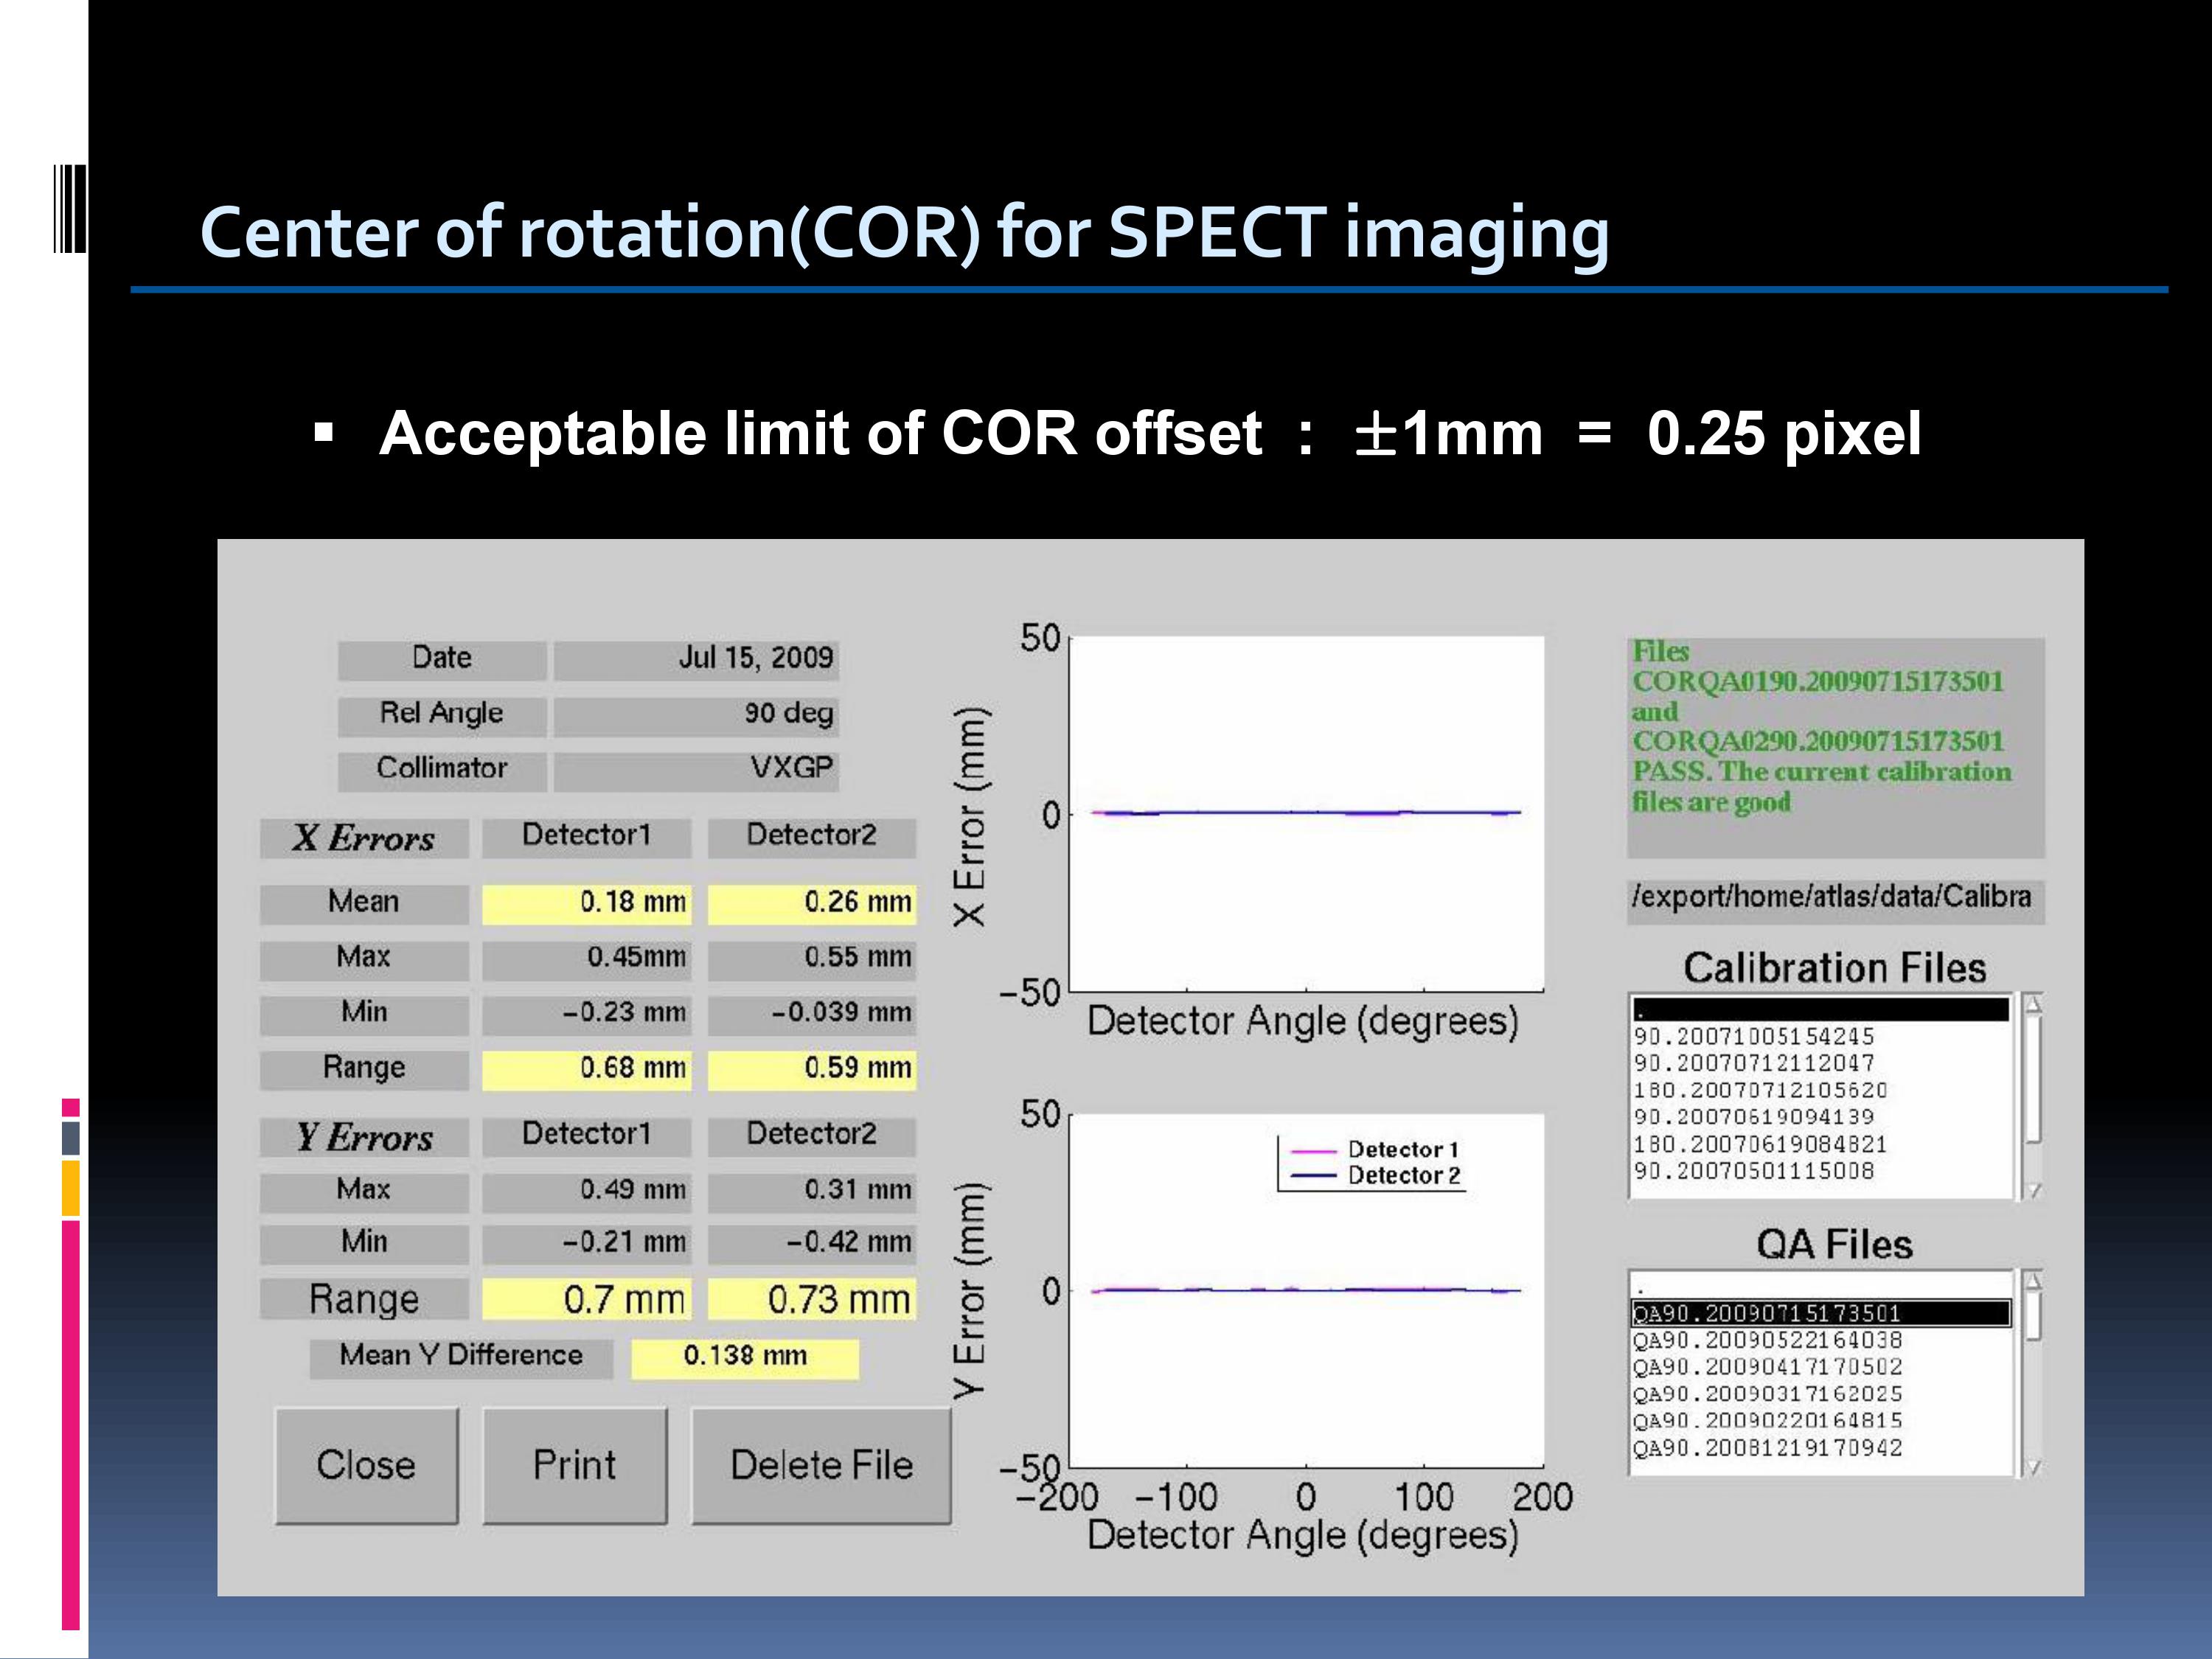Click the QA Files scrollbar thumb
2212x1659 pixels.
(2033, 1316)
